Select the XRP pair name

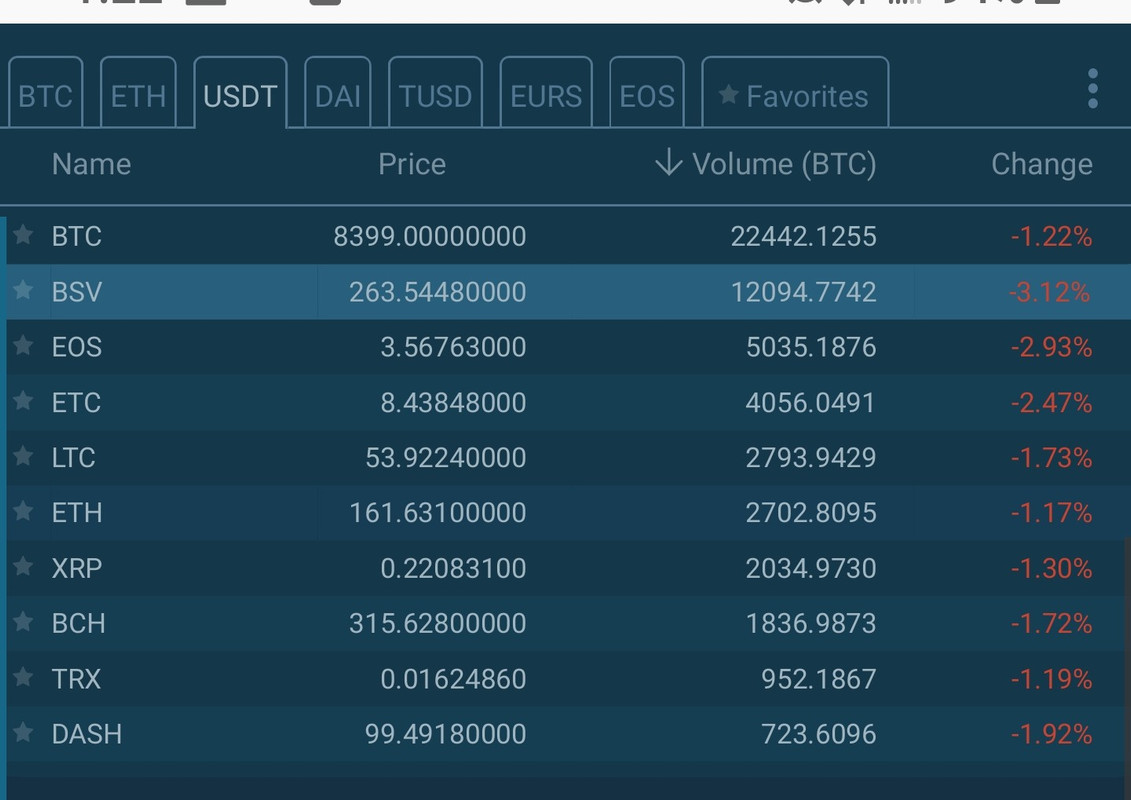(x=76, y=568)
